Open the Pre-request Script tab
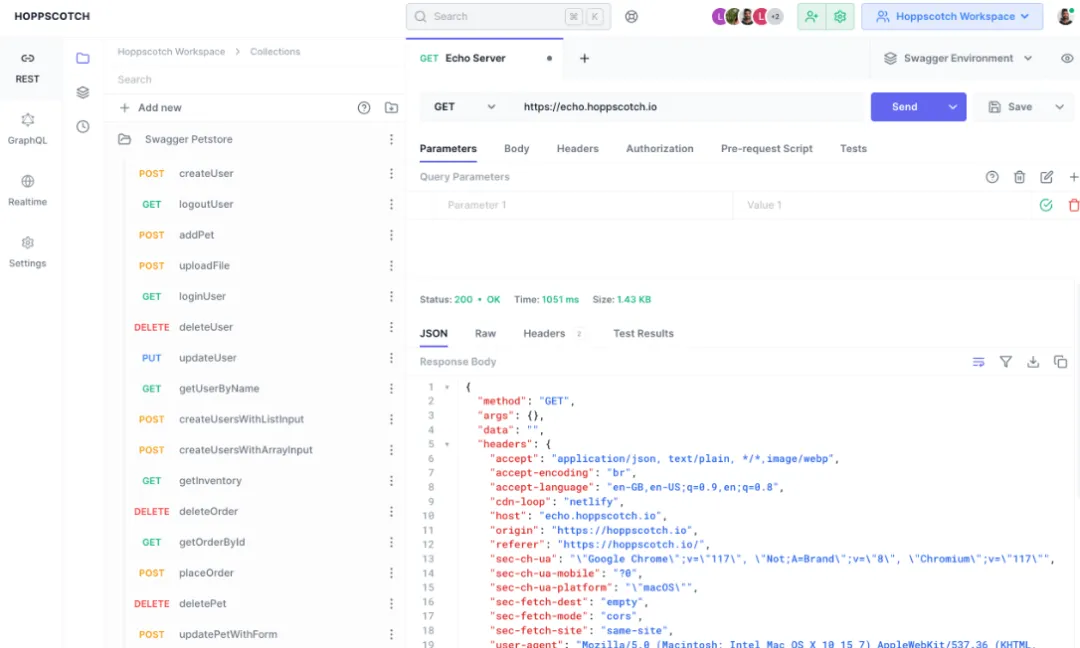1080x648 pixels. point(767,149)
